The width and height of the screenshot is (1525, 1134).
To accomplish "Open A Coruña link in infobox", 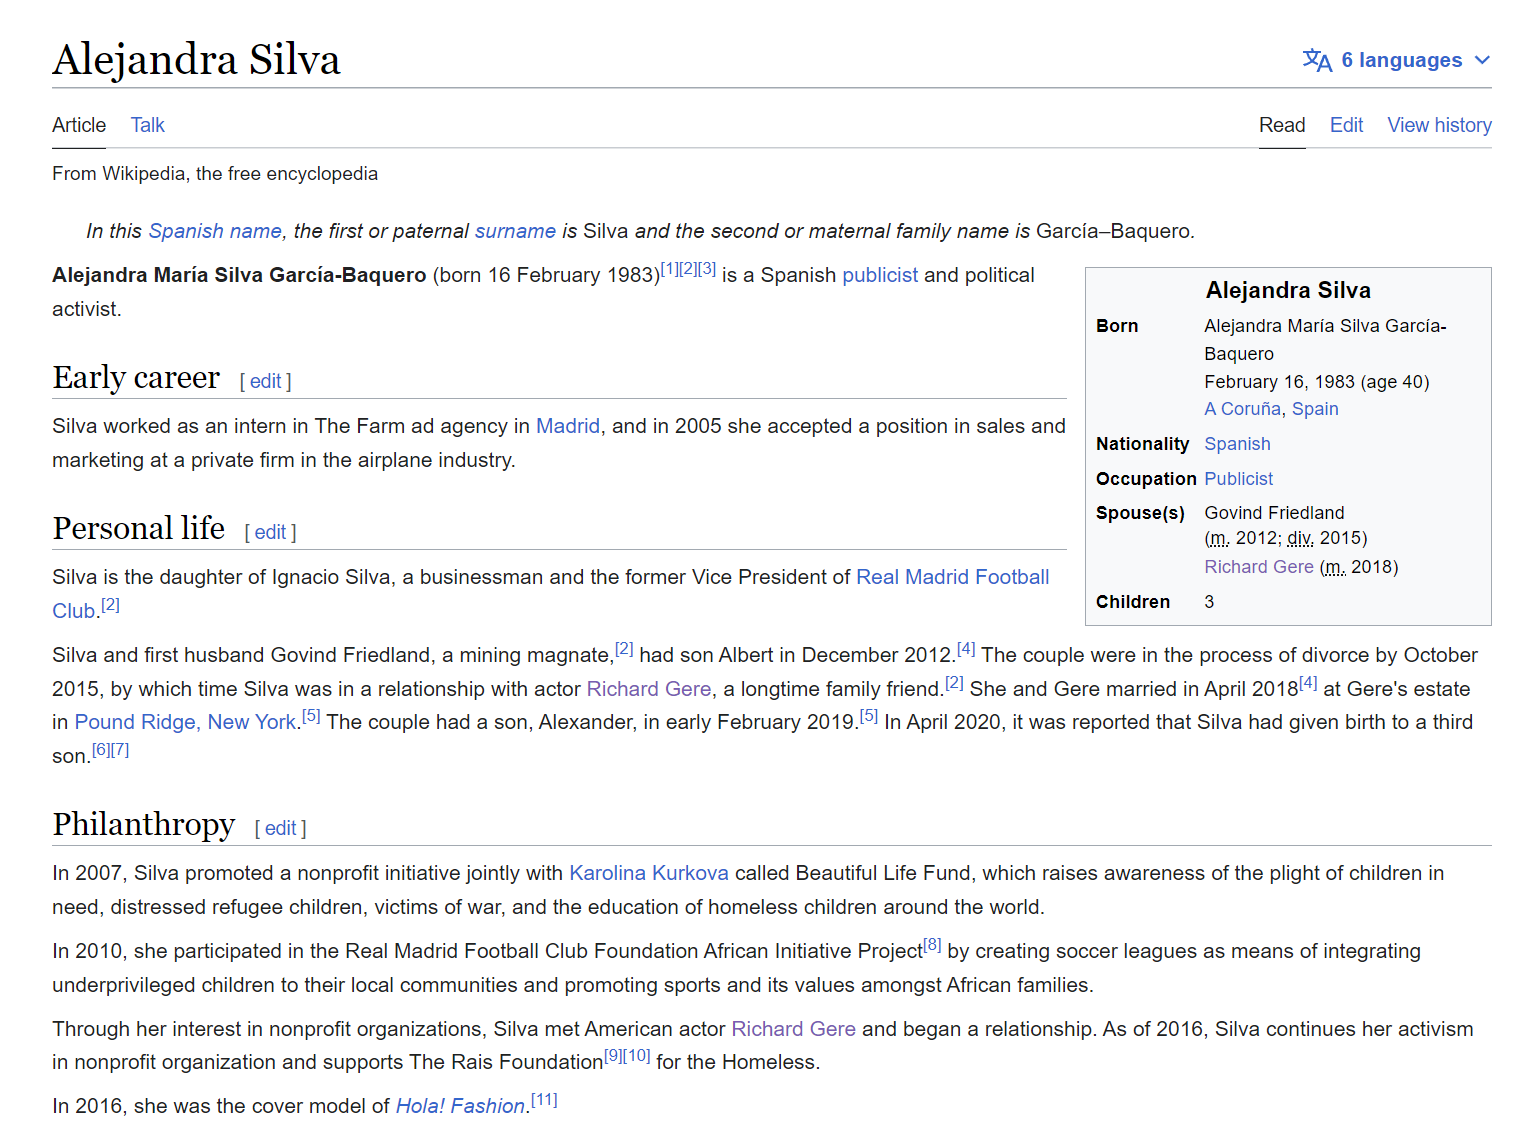I will (x=1242, y=409).
